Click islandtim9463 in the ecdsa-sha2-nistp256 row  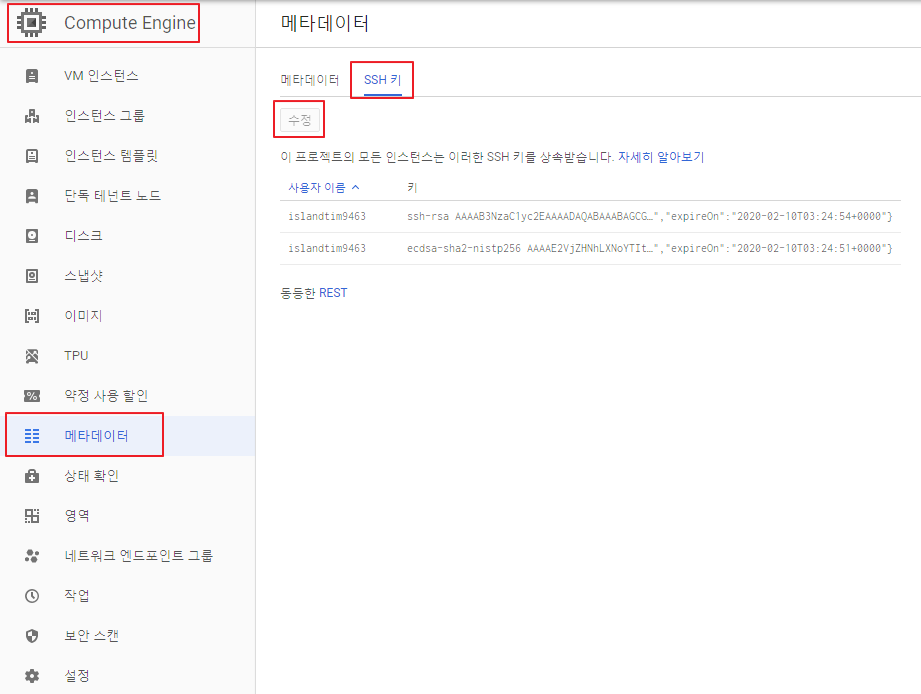point(327,248)
